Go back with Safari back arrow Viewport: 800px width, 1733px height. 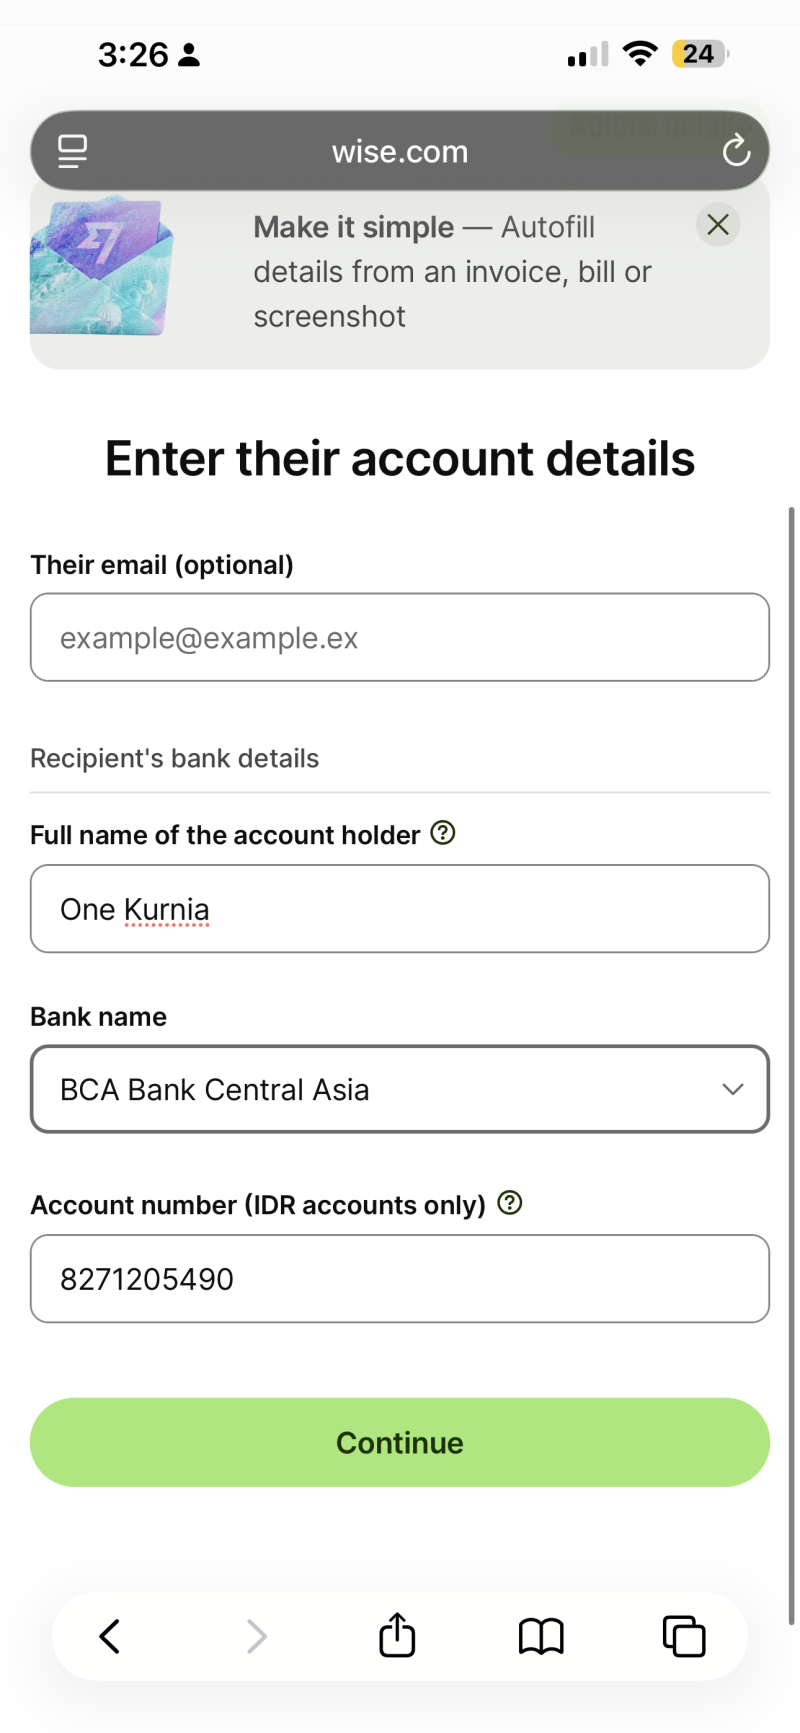pyautogui.click(x=110, y=1637)
